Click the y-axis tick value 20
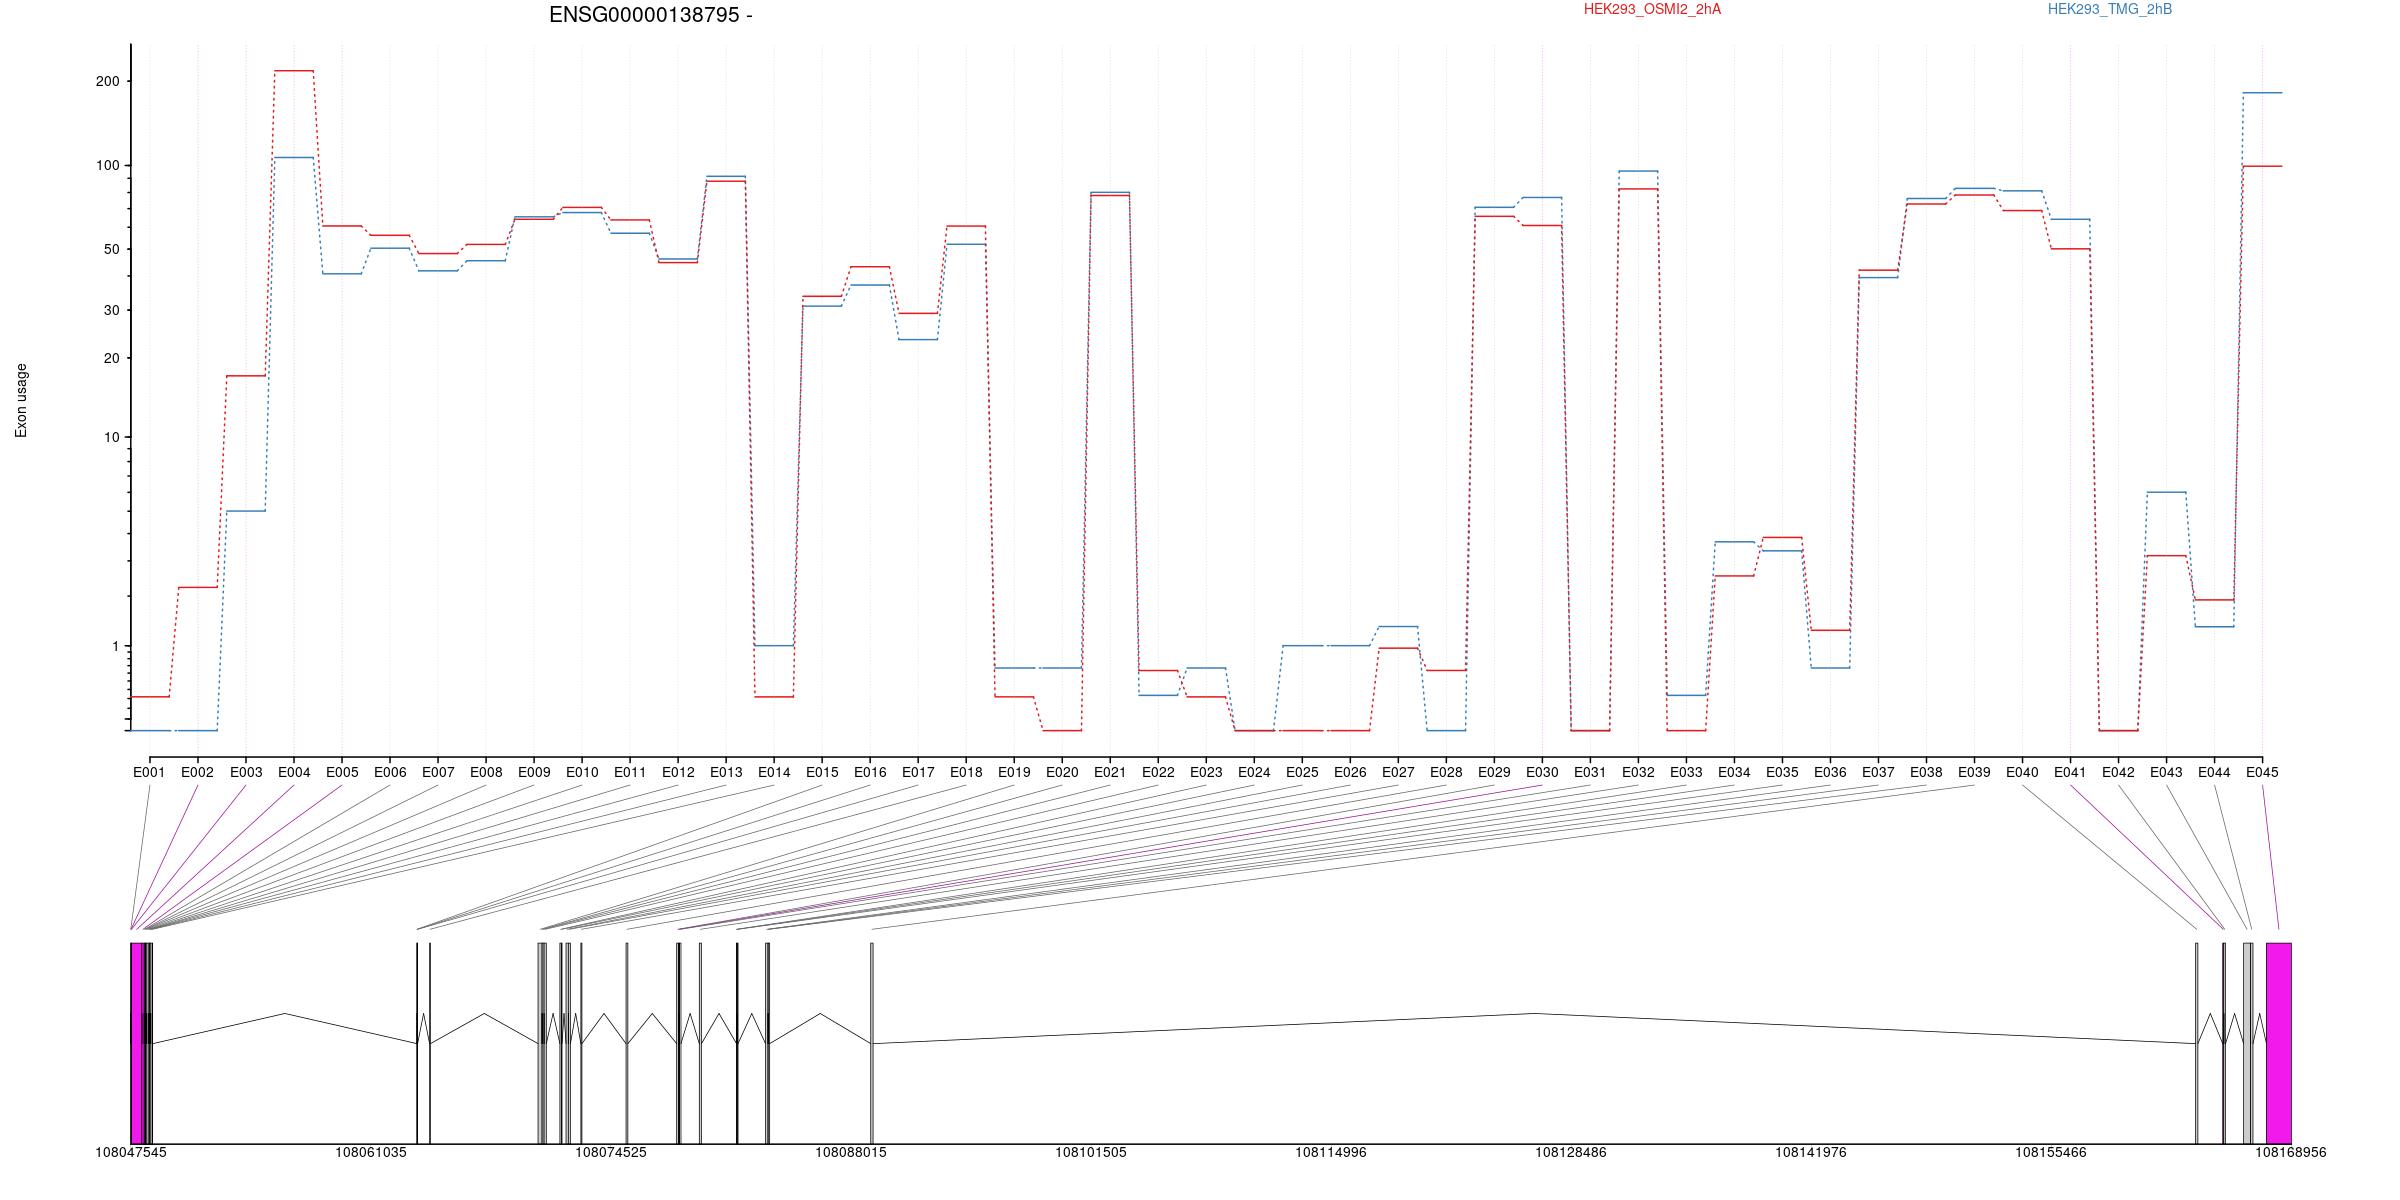This screenshot has width=2400, height=1200. click(x=110, y=358)
